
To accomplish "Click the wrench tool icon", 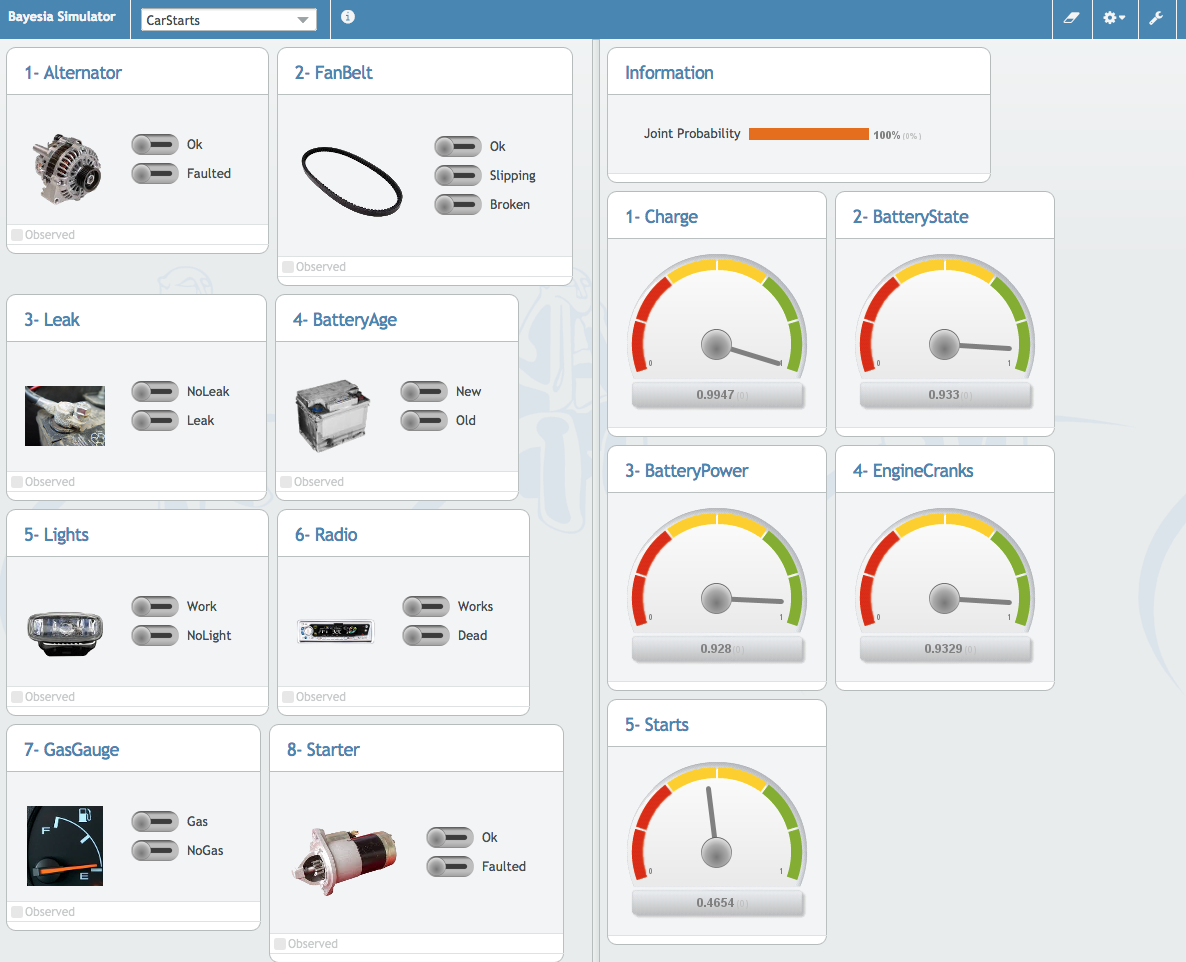I will tap(1156, 19).
